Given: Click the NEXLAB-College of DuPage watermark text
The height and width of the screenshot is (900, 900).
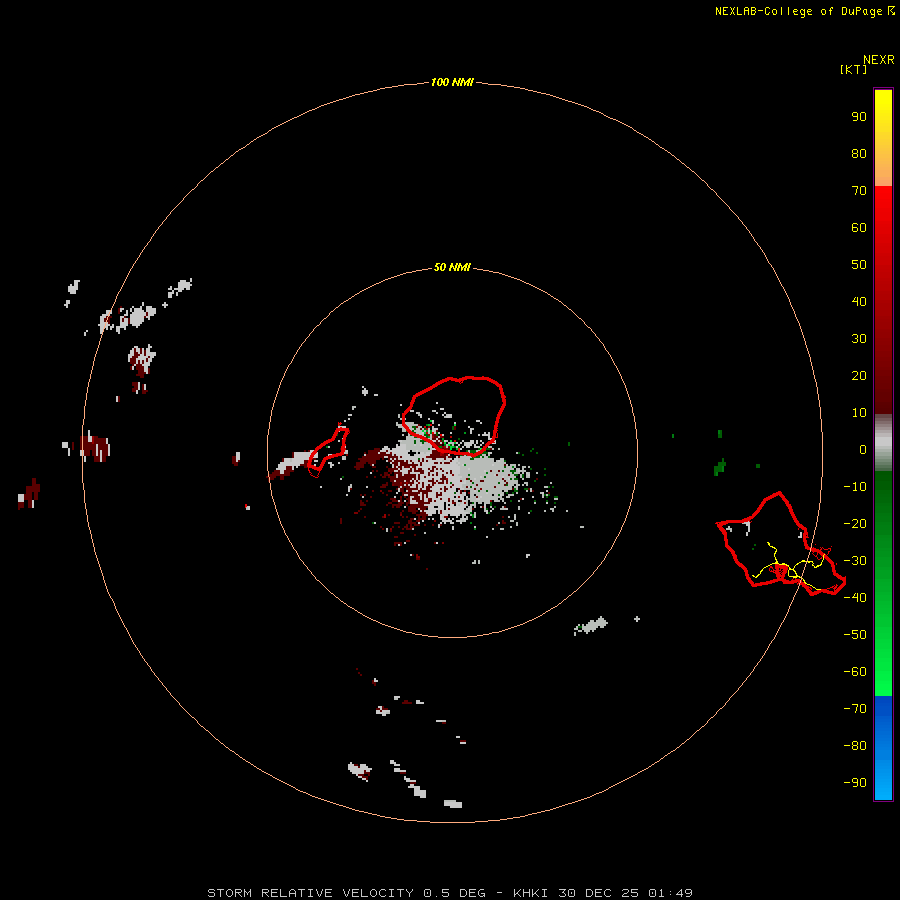Looking at the screenshot, I should 805,11.
